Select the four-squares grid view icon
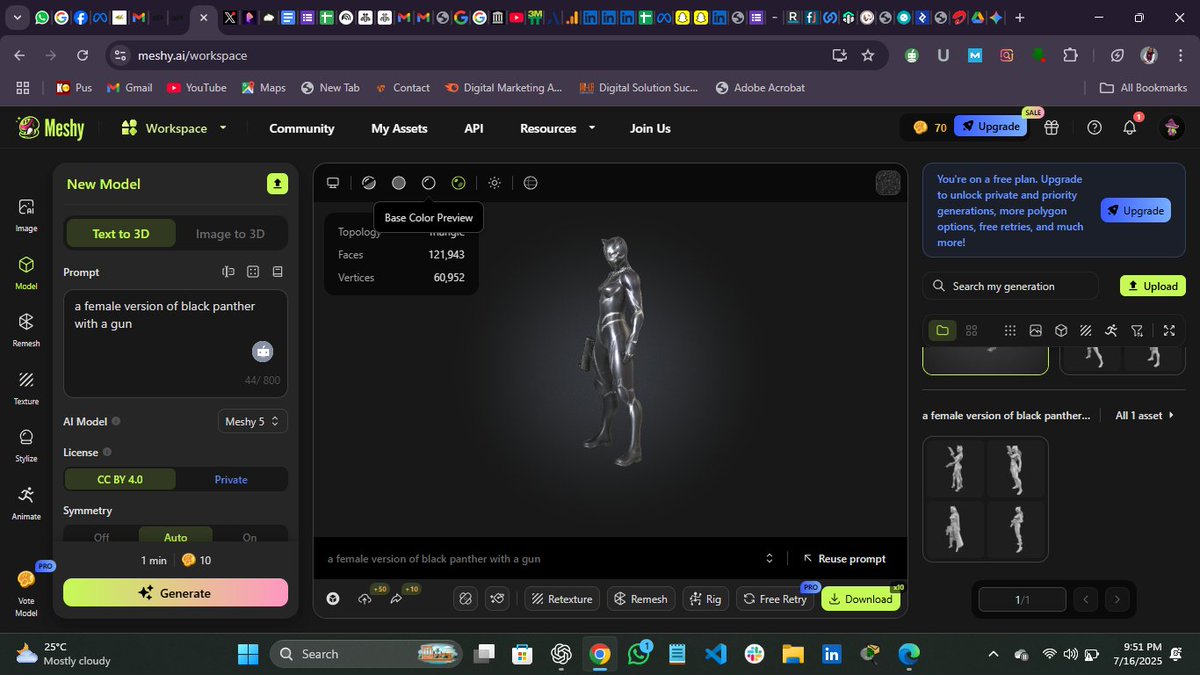1200x675 pixels. click(x=971, y=330)
